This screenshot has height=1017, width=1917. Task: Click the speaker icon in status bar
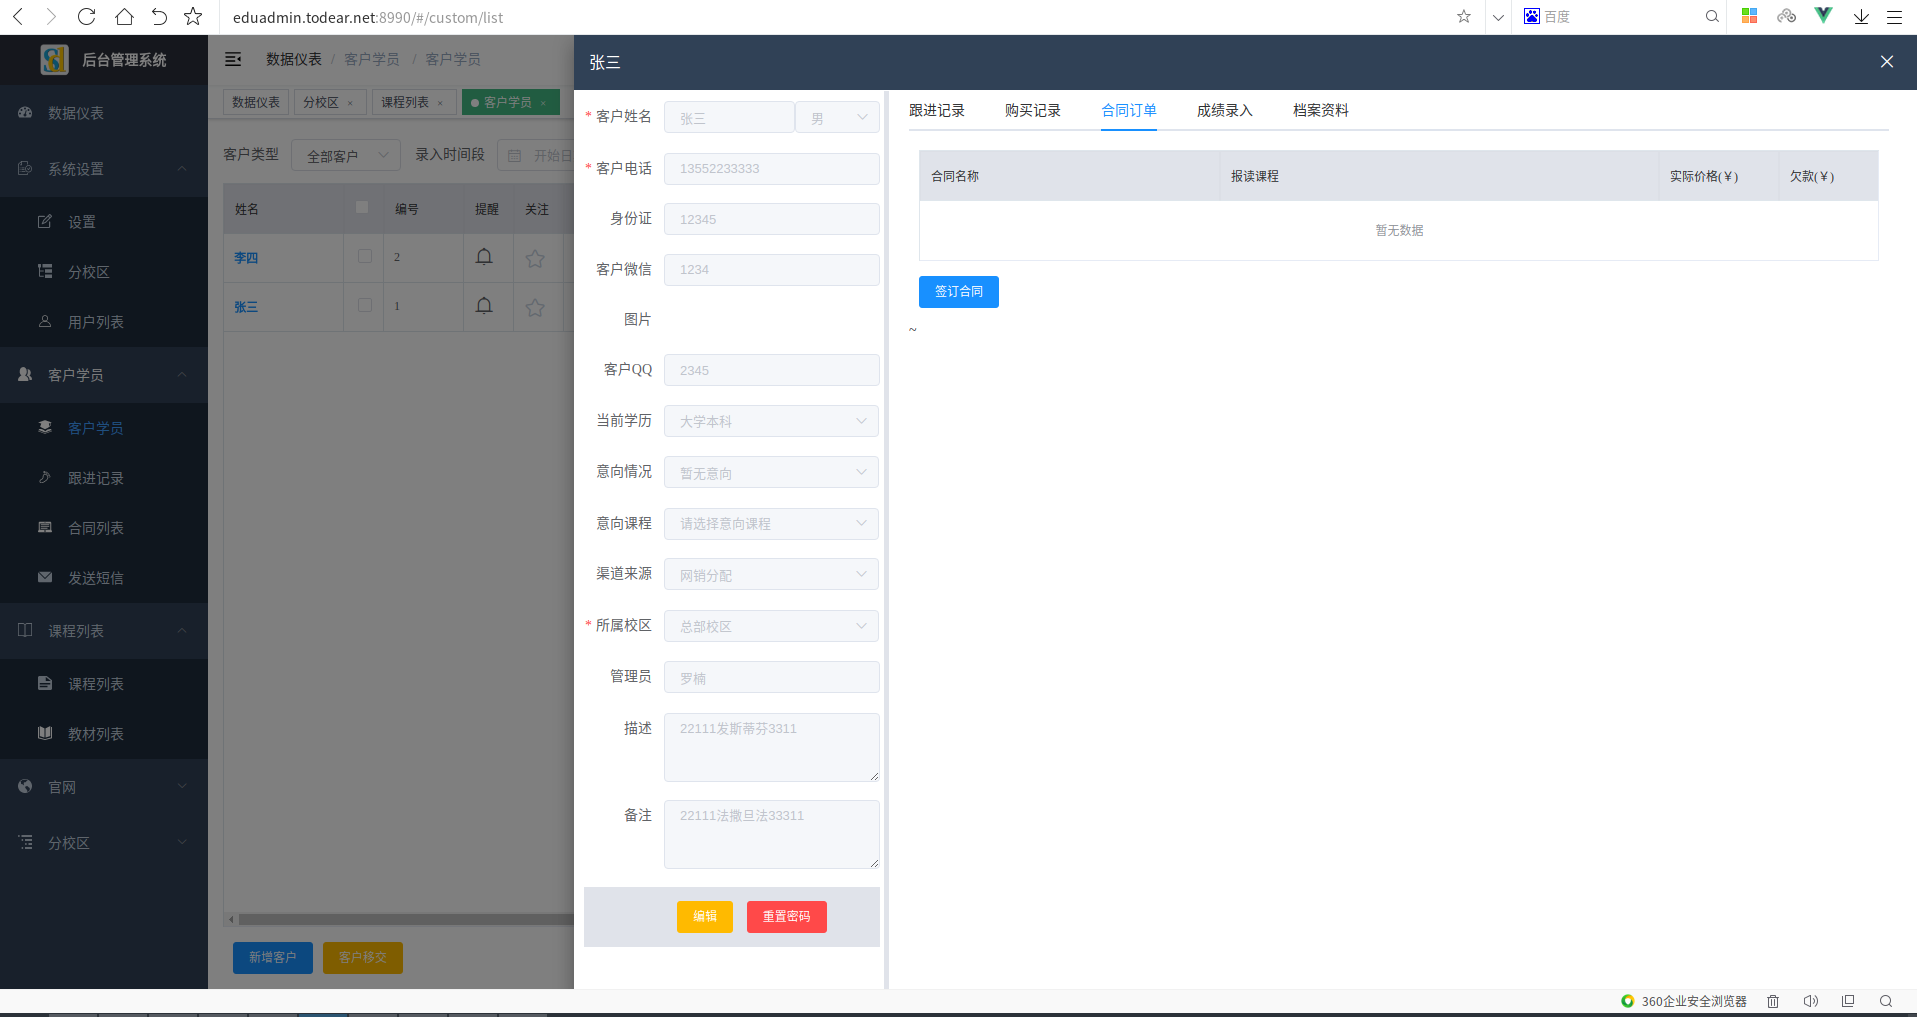point(1810,1001)
